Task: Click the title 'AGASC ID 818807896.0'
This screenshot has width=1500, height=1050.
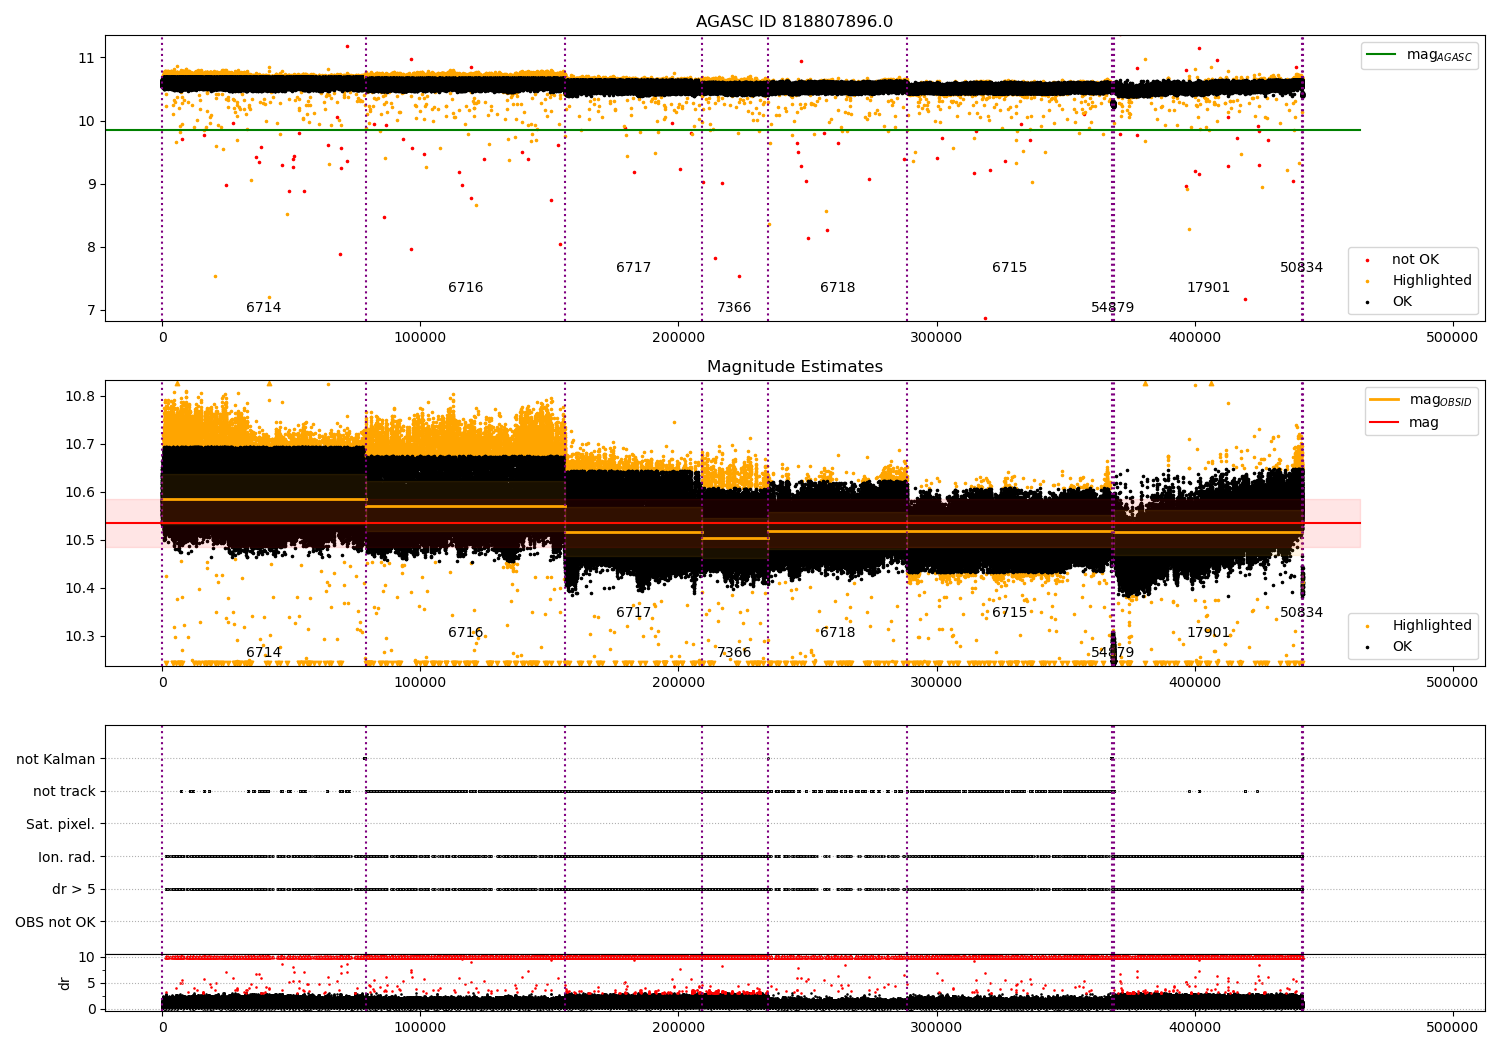Action: tap(794, 22)
